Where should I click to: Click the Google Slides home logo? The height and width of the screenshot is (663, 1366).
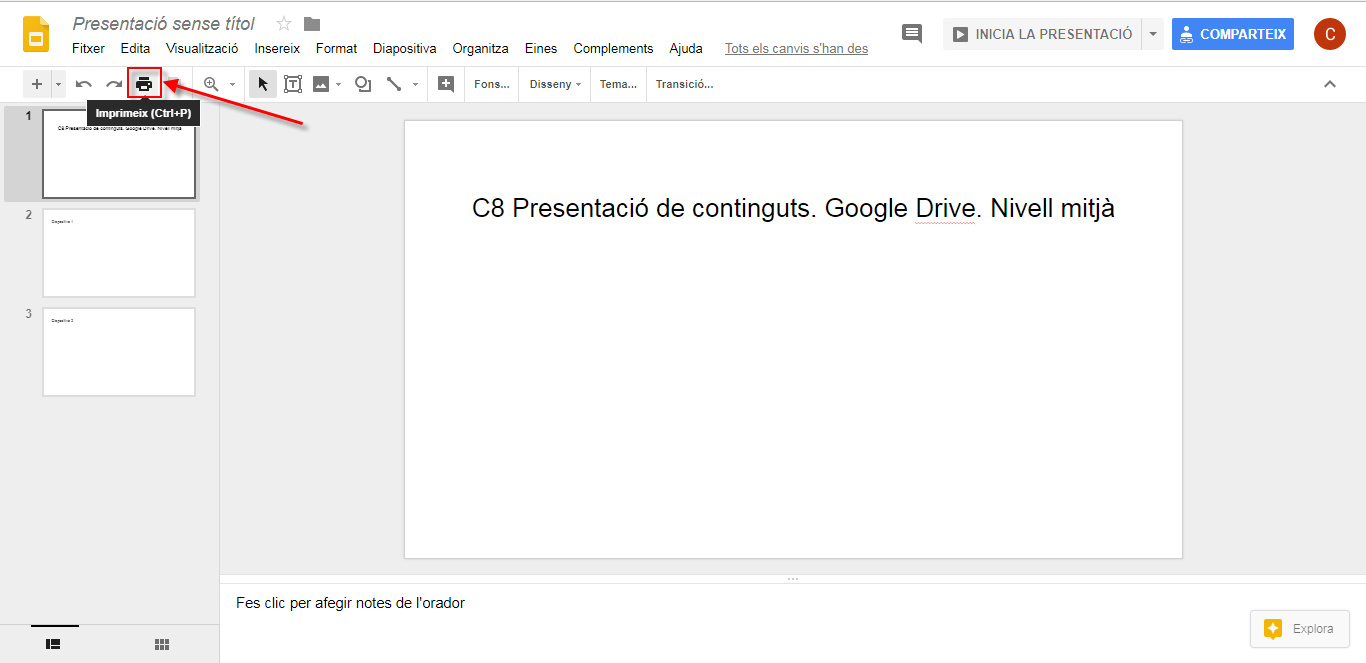(x=37, y=35)
